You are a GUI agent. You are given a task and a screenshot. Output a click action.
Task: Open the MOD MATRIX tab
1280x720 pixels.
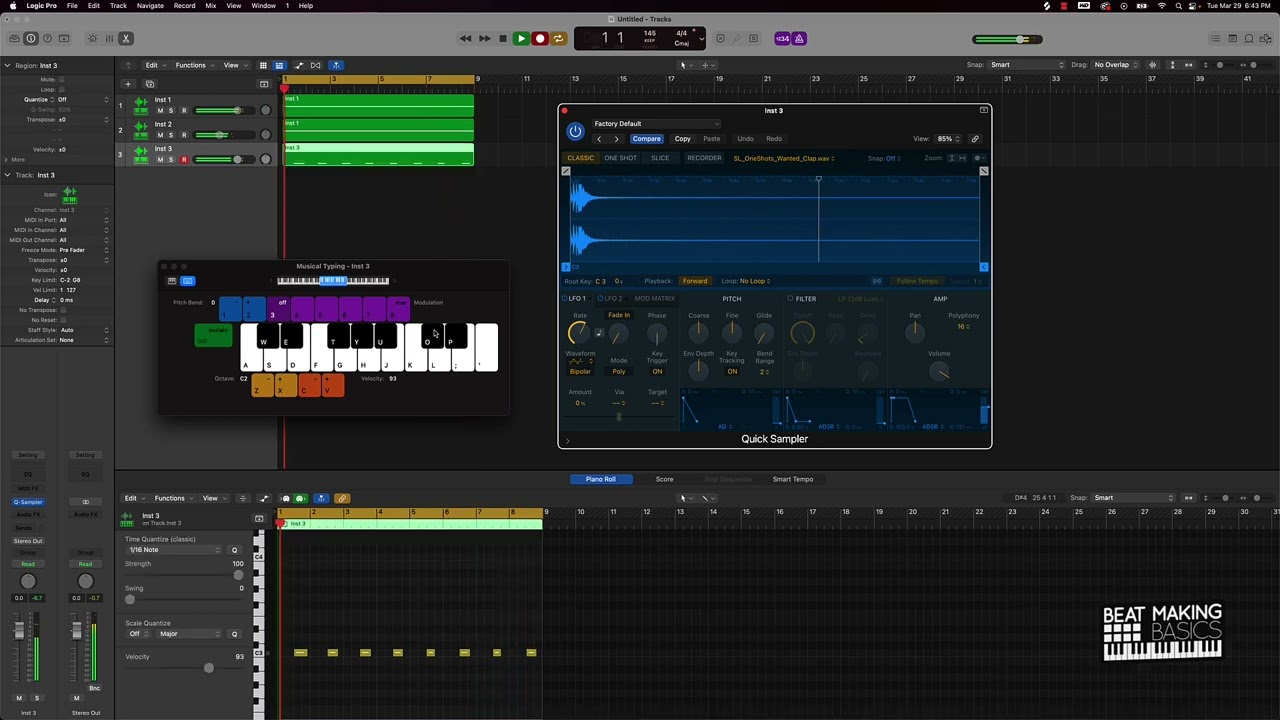pyautogui.click(x=654, y=299)
